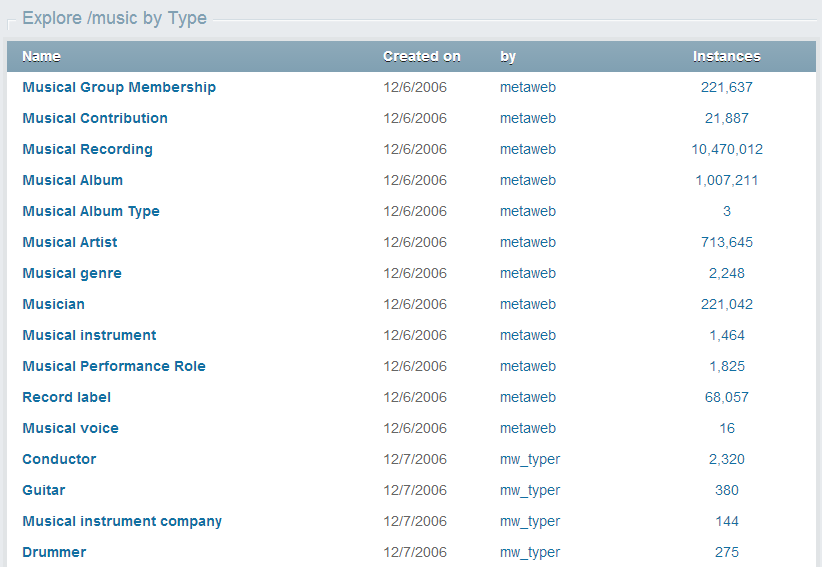The height and width of the screenshot is (567, 822).
Task: Select the 12/7/2006 date in Guitar row
Action: (415, 490)
